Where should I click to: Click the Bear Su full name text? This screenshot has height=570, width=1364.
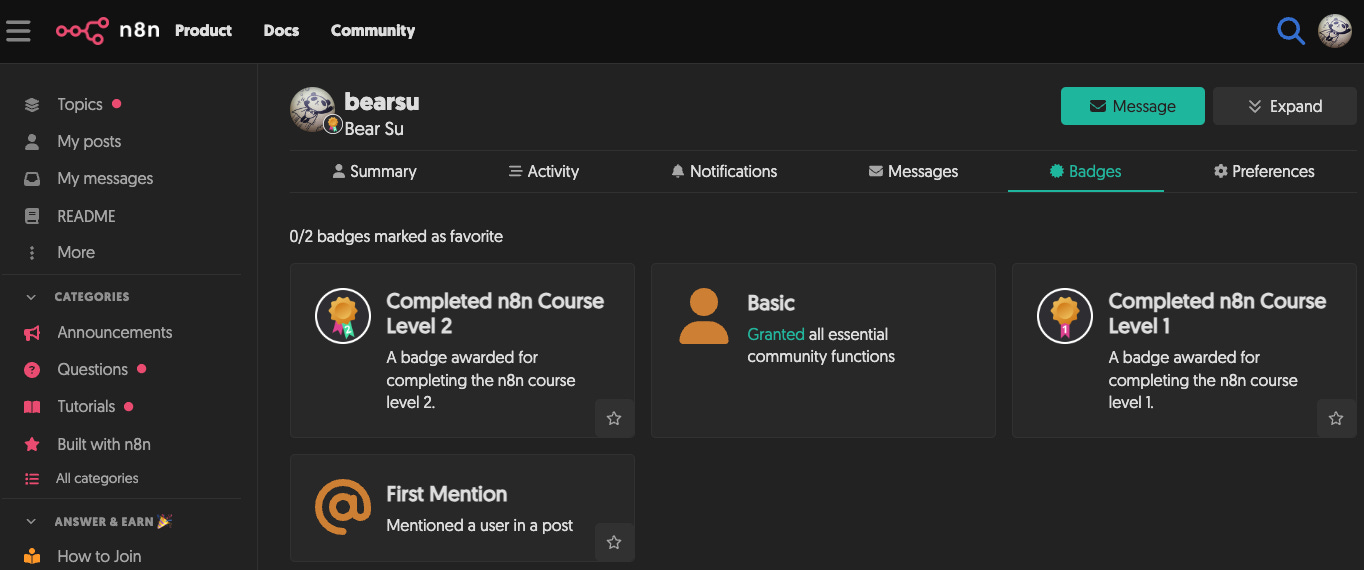[374, 128]
